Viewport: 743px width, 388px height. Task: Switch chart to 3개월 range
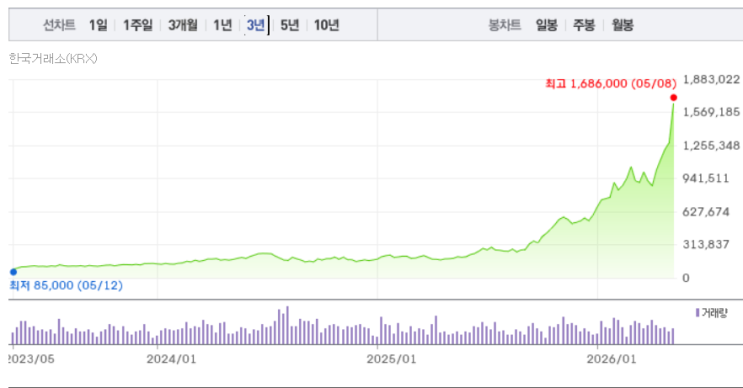[x=183, y=25]
